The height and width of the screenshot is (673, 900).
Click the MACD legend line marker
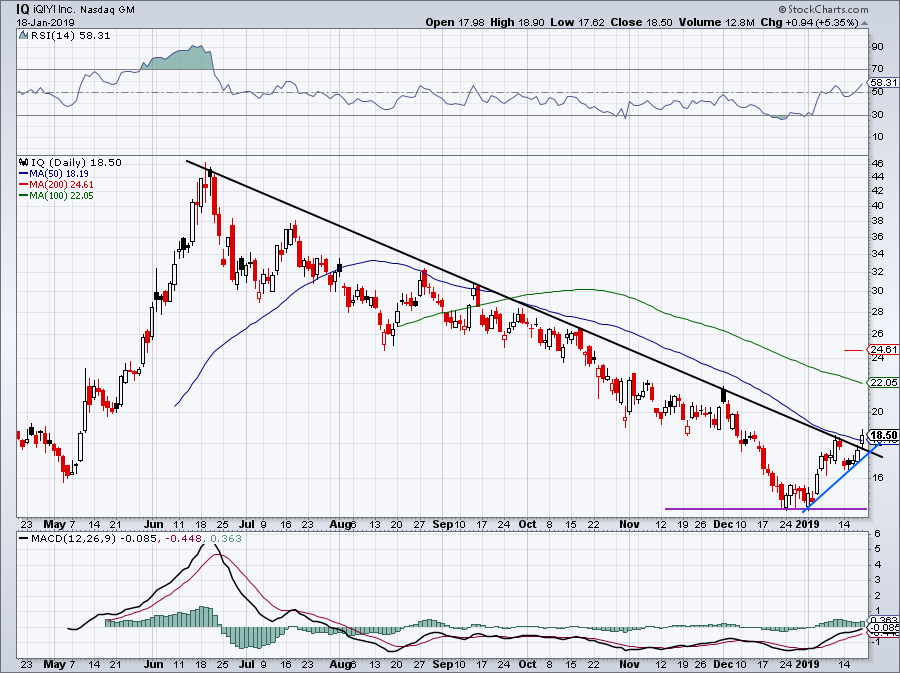point(24,539)
